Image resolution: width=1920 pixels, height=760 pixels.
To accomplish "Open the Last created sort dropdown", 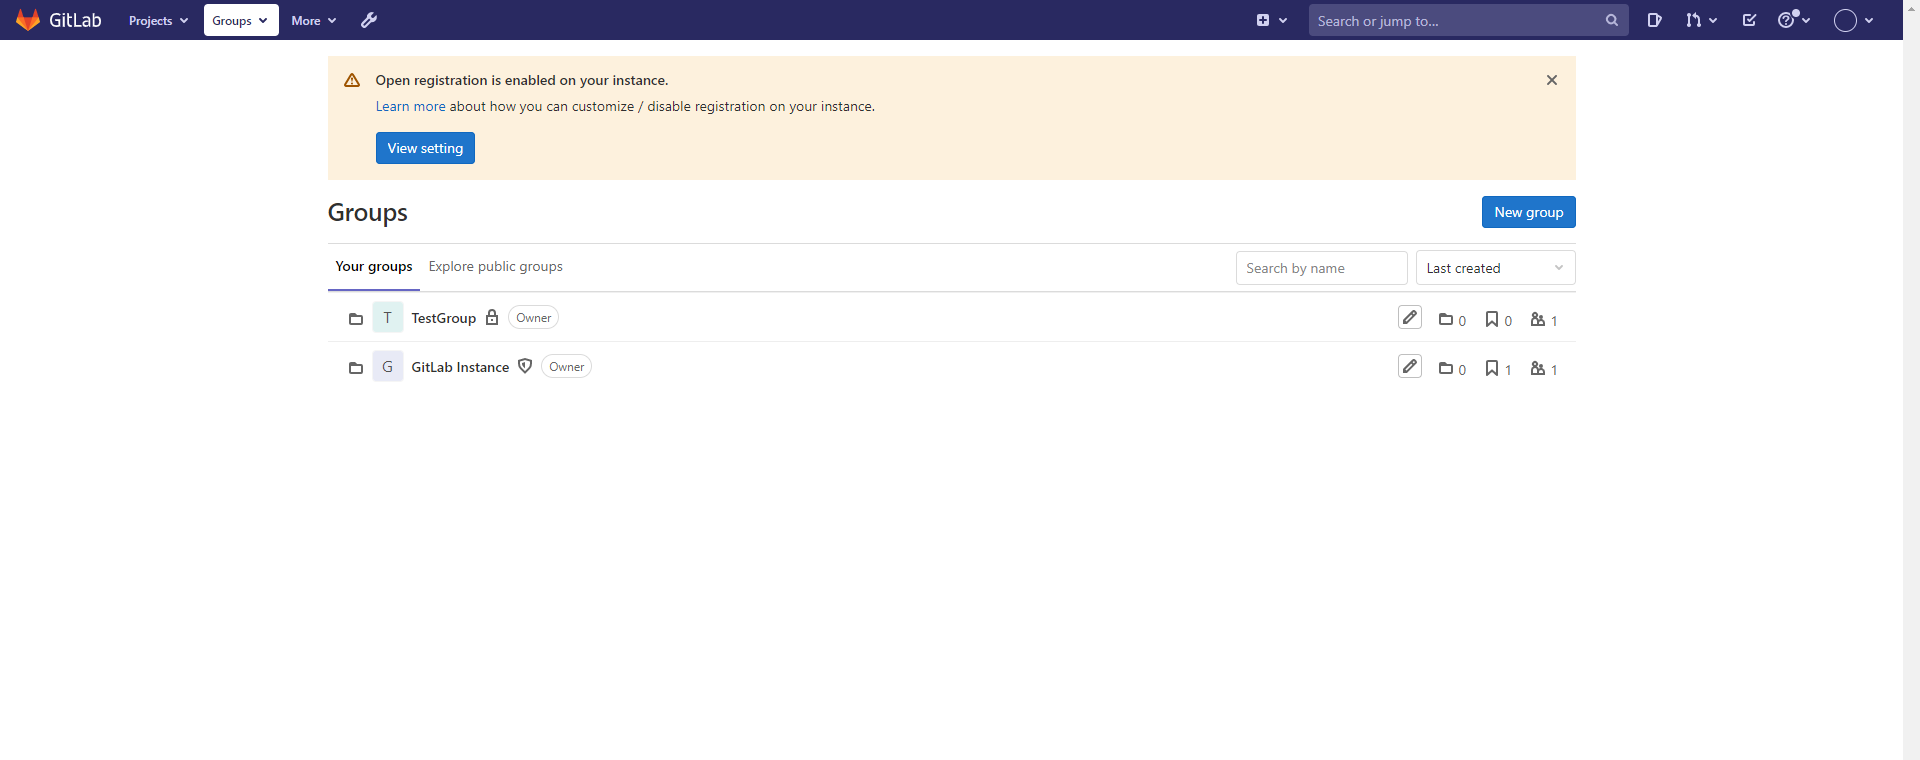I will point(1495,268).
